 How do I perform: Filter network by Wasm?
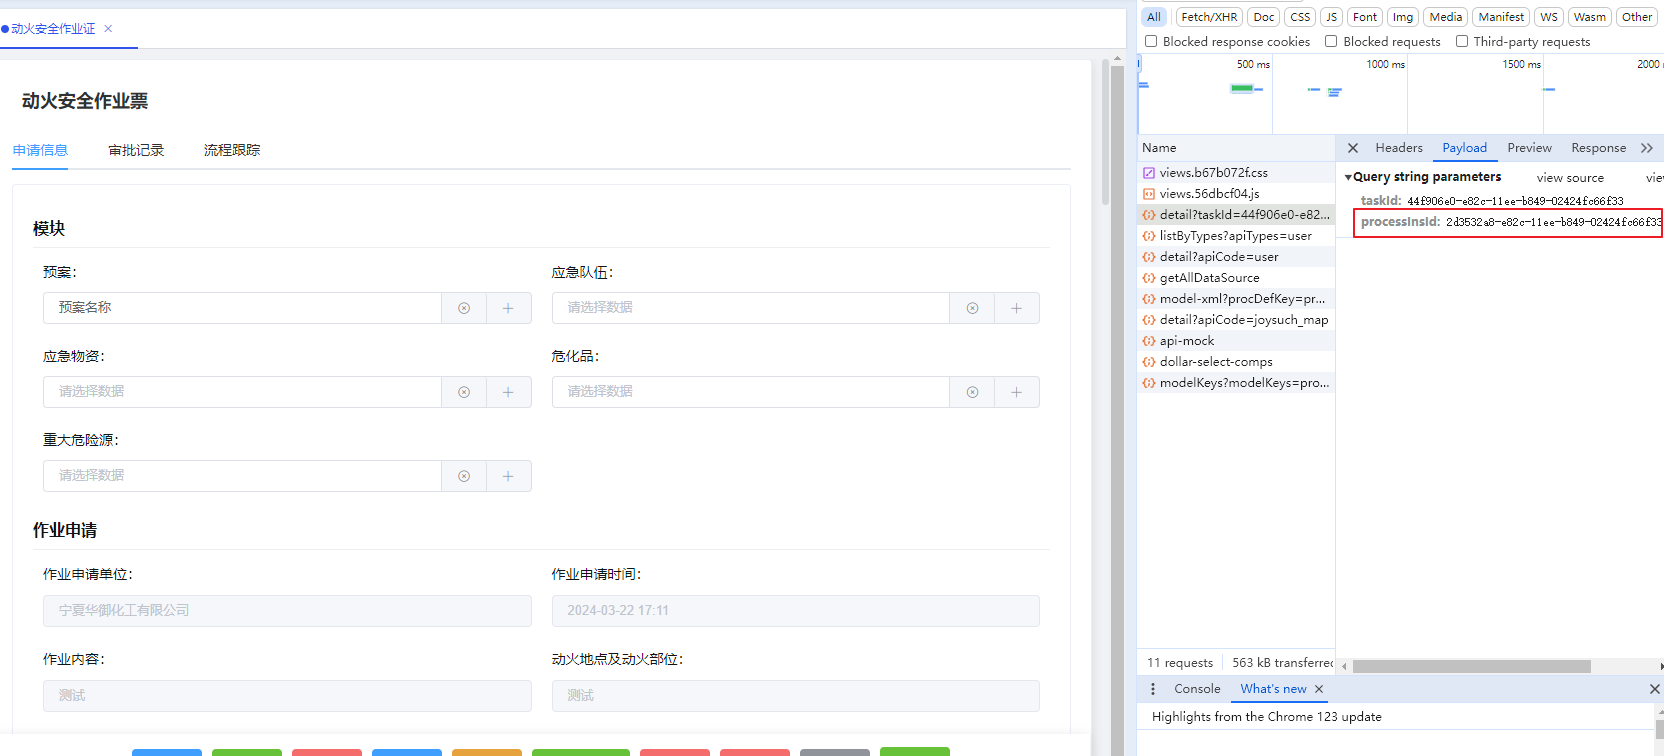click(x=1589, y=17)
